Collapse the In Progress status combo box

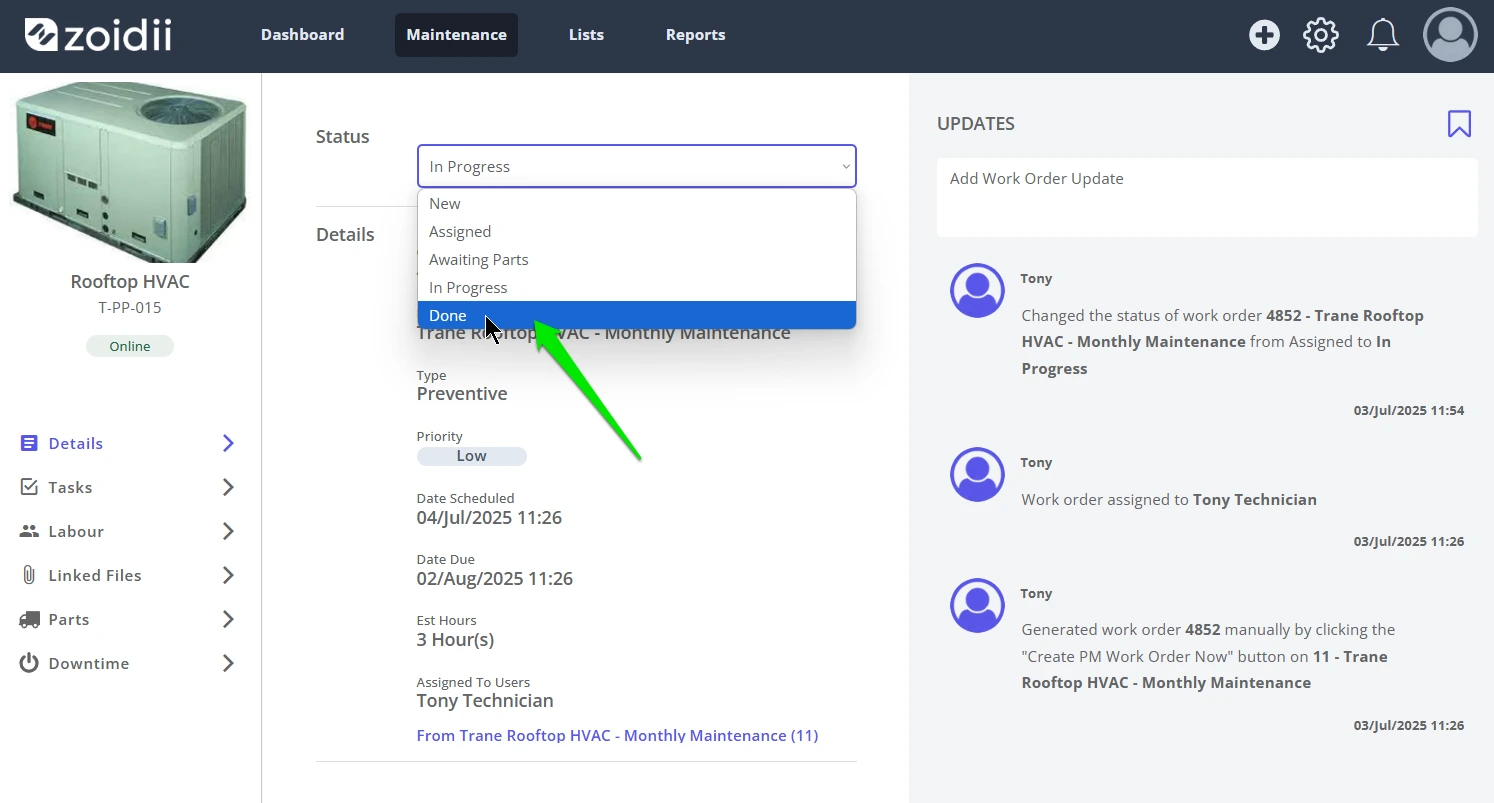tap(636, 166)
